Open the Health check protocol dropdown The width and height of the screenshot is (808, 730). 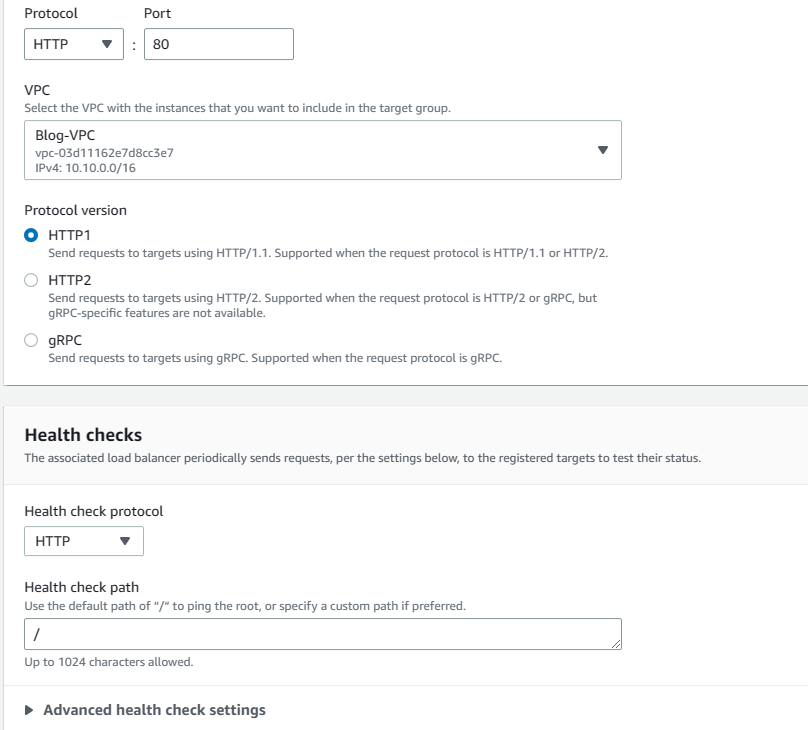coord(83,541)
